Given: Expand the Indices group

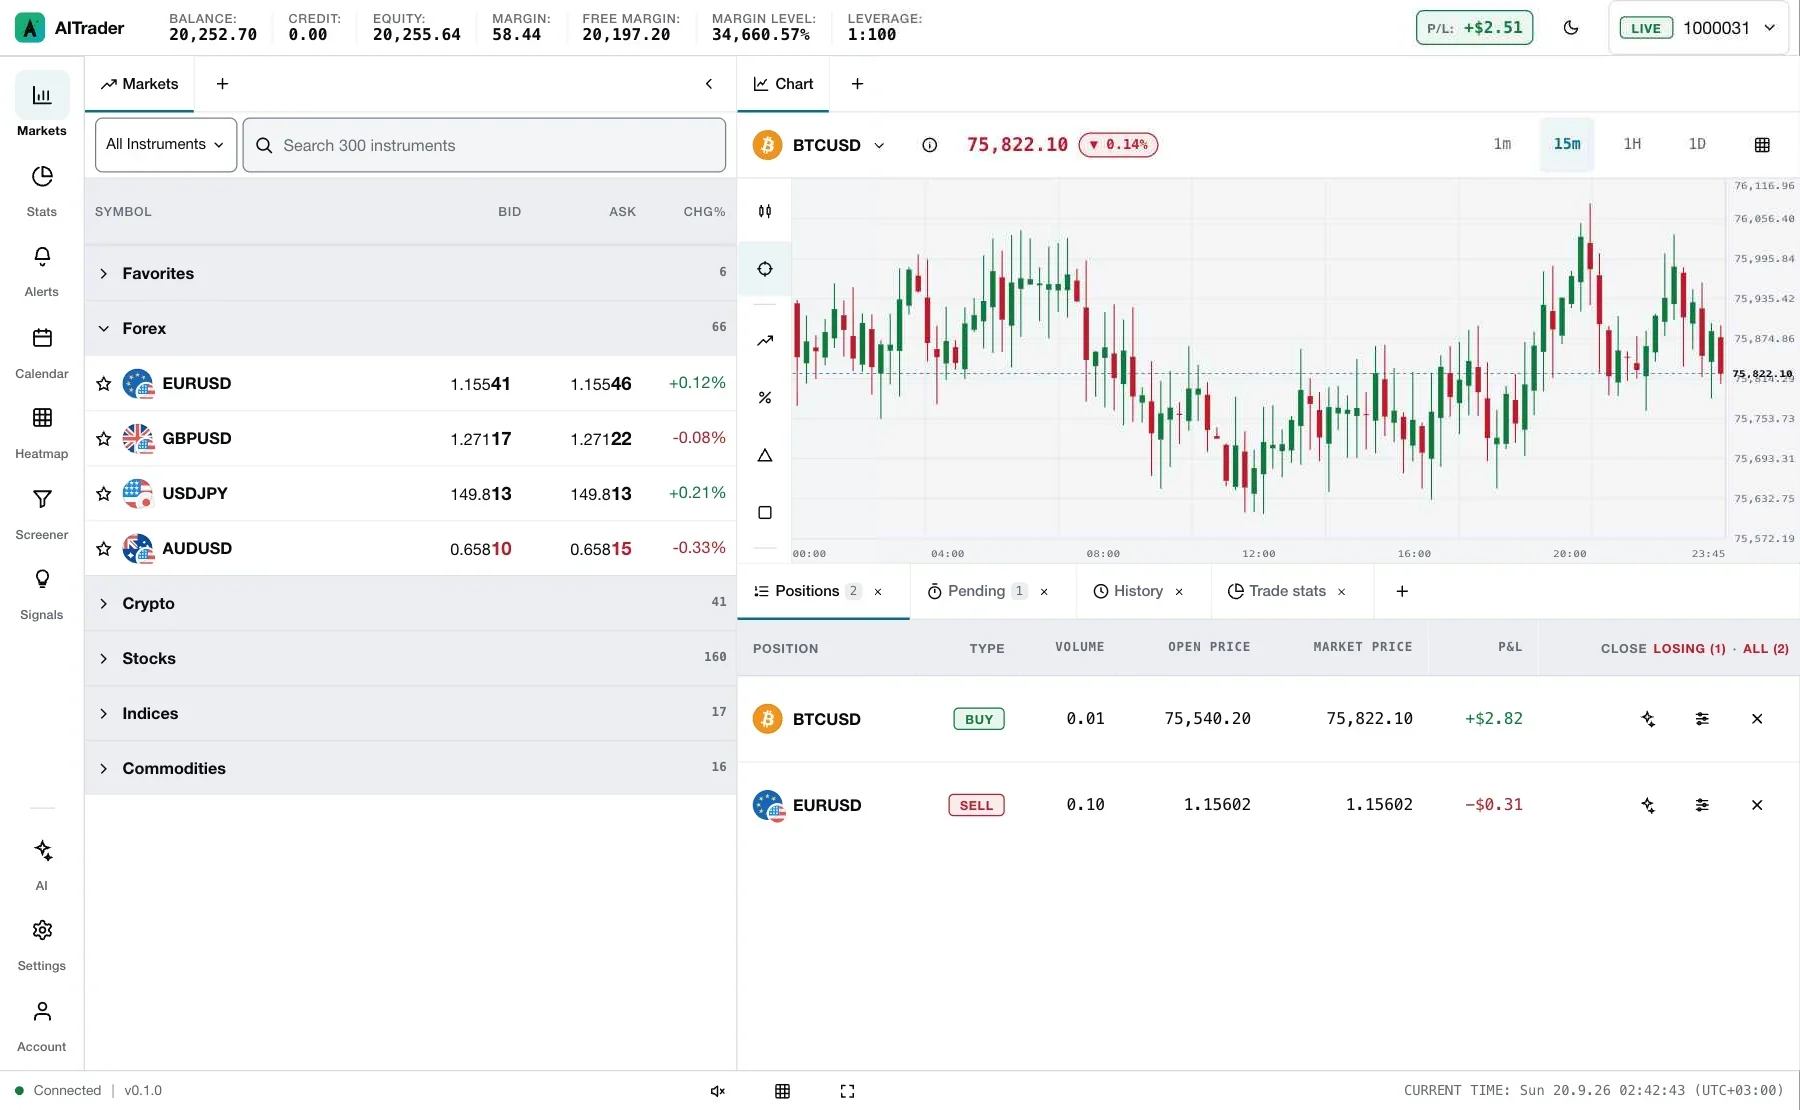Looking at the screenshot, I should pos(410,713).
